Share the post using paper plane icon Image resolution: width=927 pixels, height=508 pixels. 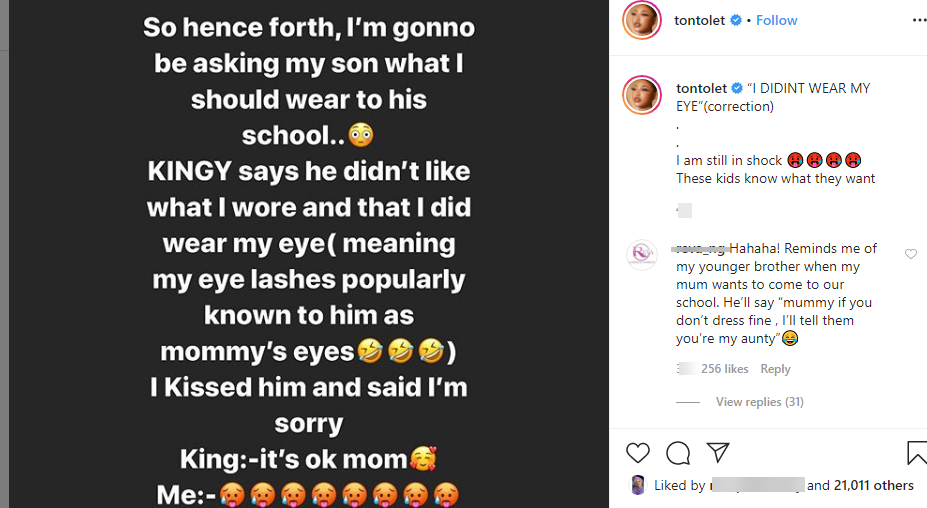[718, 453]
